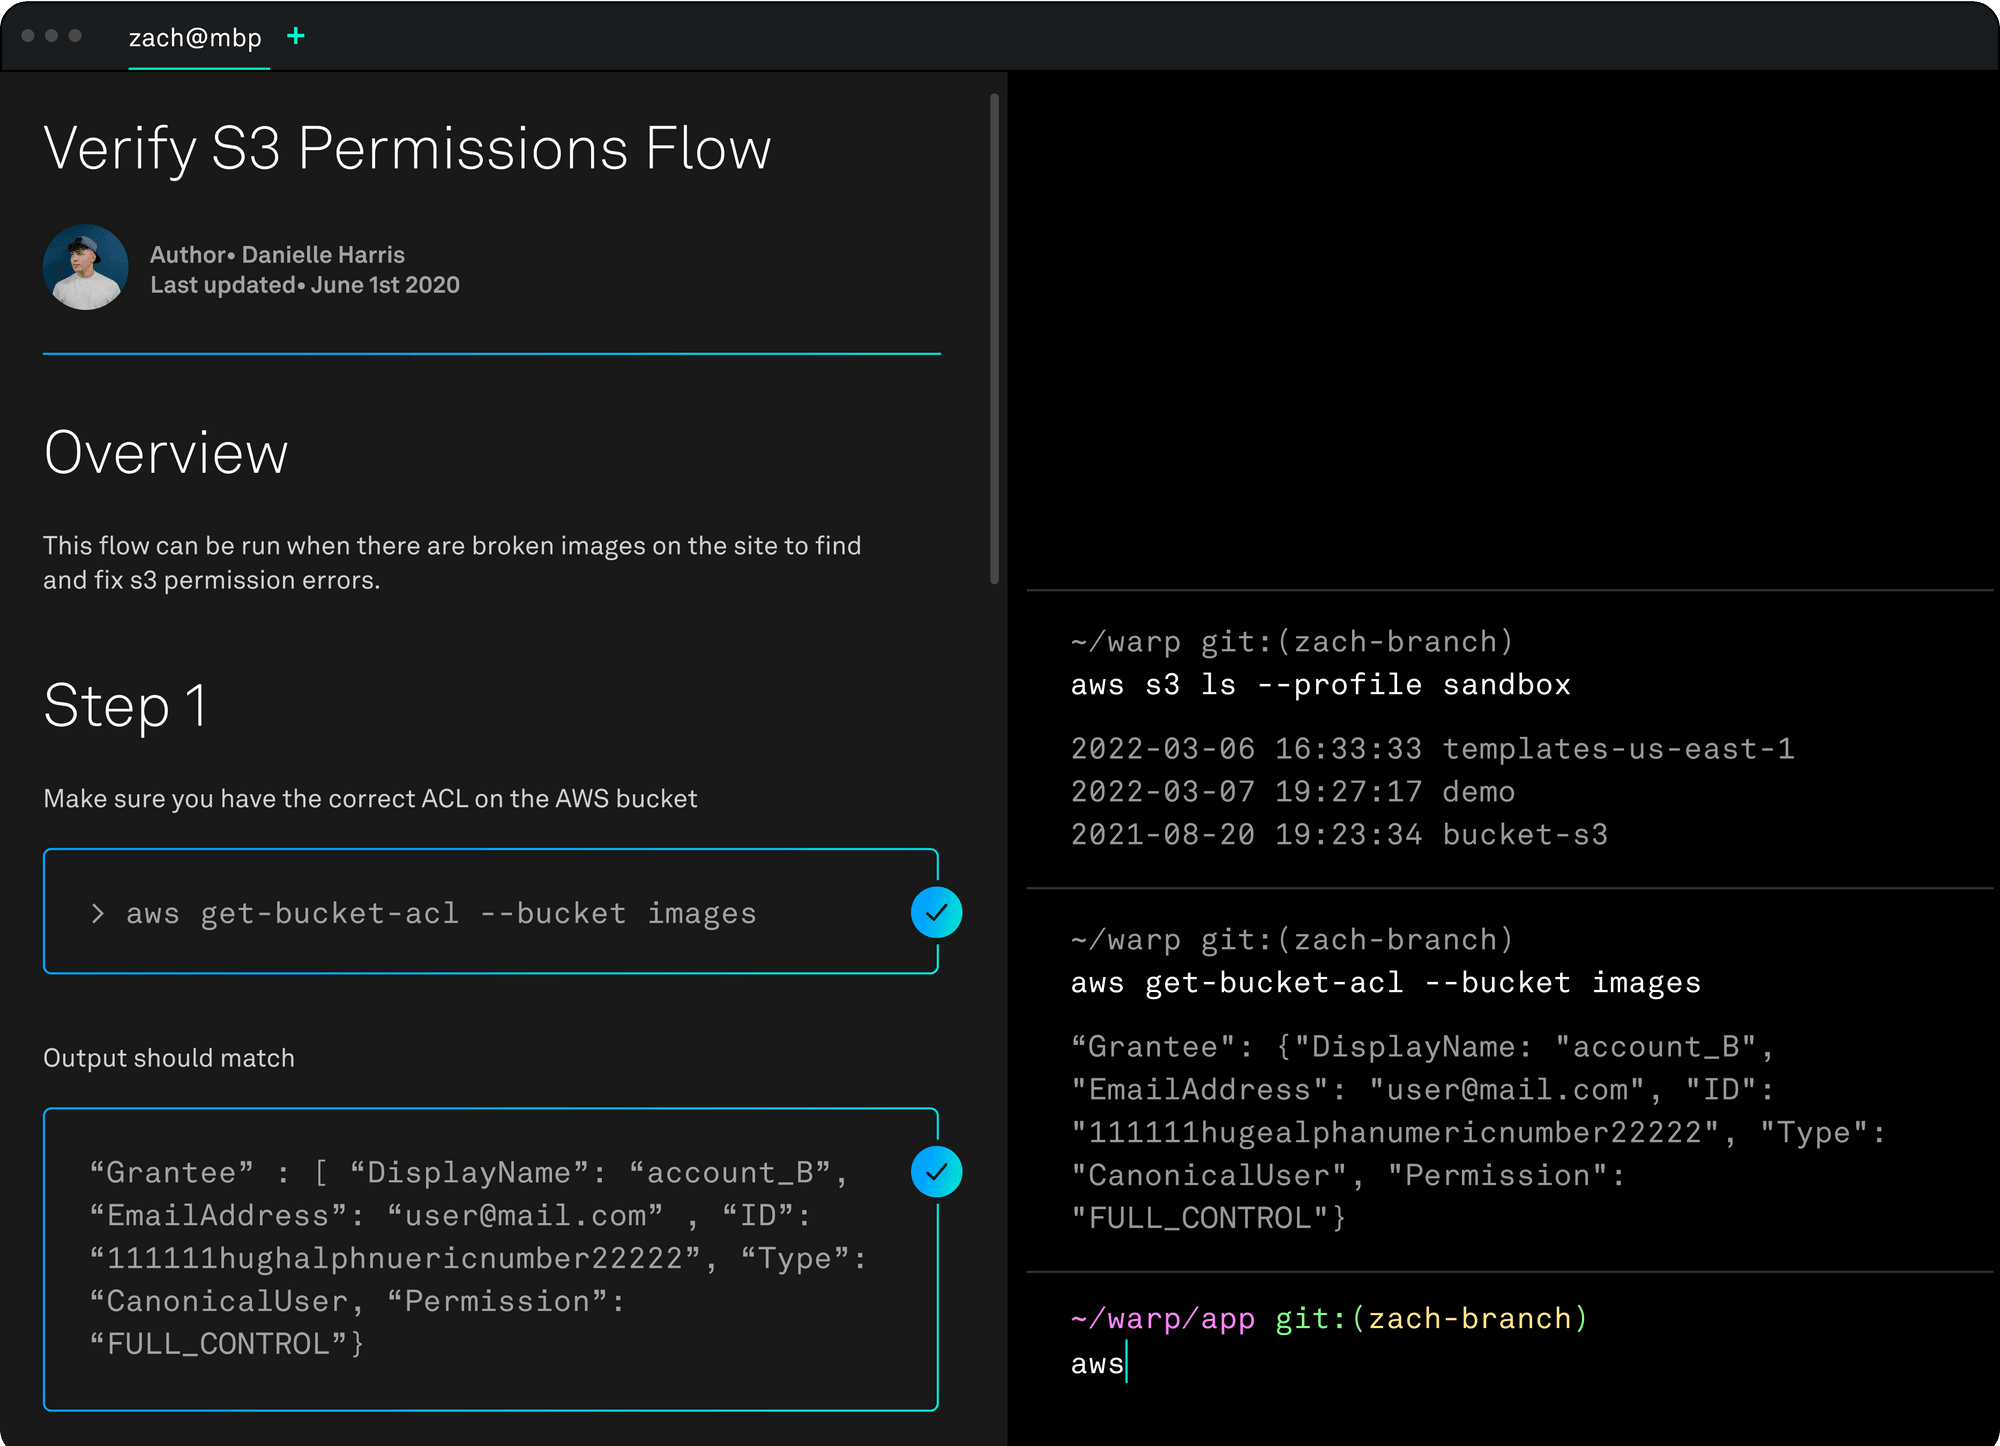Image resolution: width=2000 pixels, height=1446 pixels.
Task: Click the Overview heading
Action: [166, 453]
